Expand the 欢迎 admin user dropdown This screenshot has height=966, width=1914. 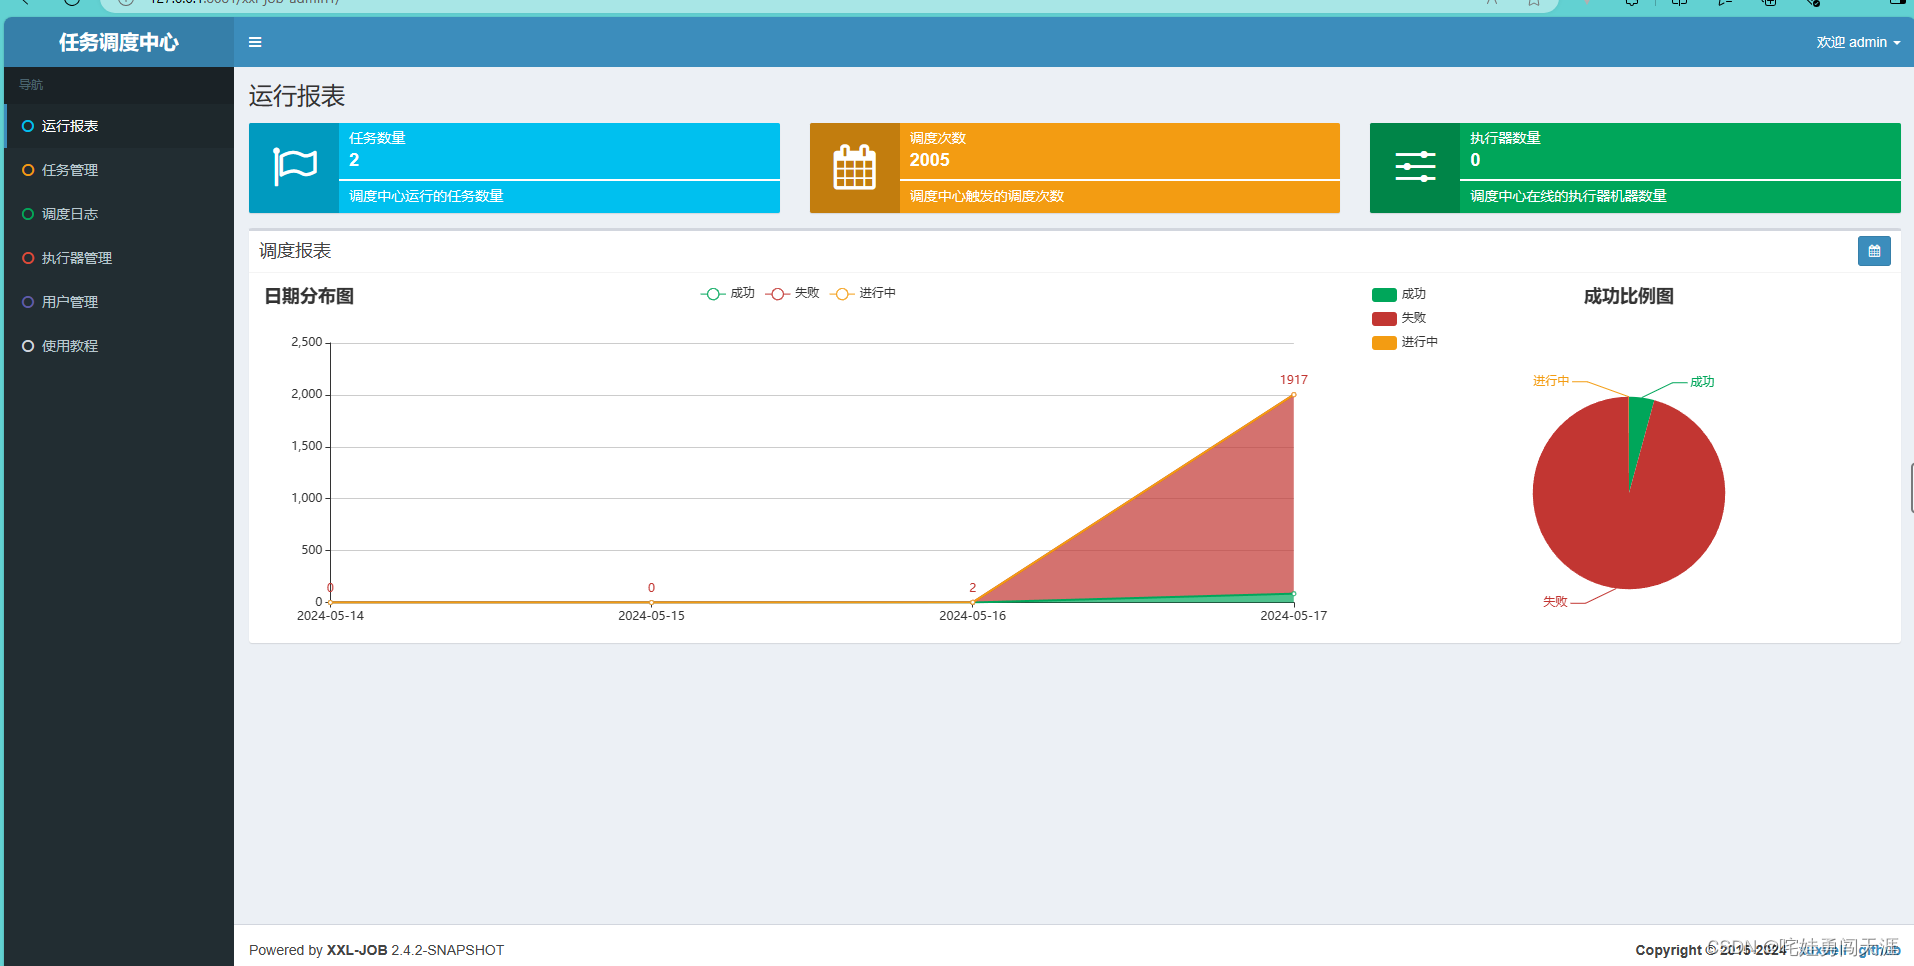[1858, 42]
